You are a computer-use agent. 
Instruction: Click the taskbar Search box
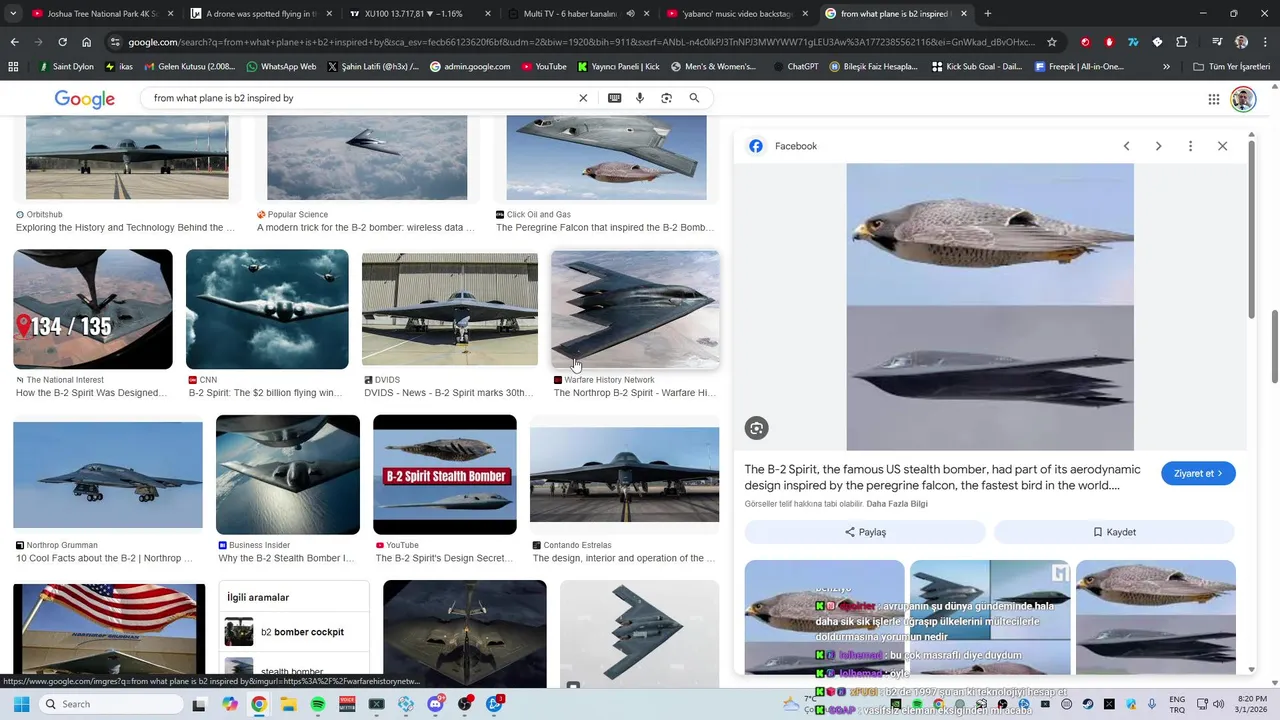point(110,704)
